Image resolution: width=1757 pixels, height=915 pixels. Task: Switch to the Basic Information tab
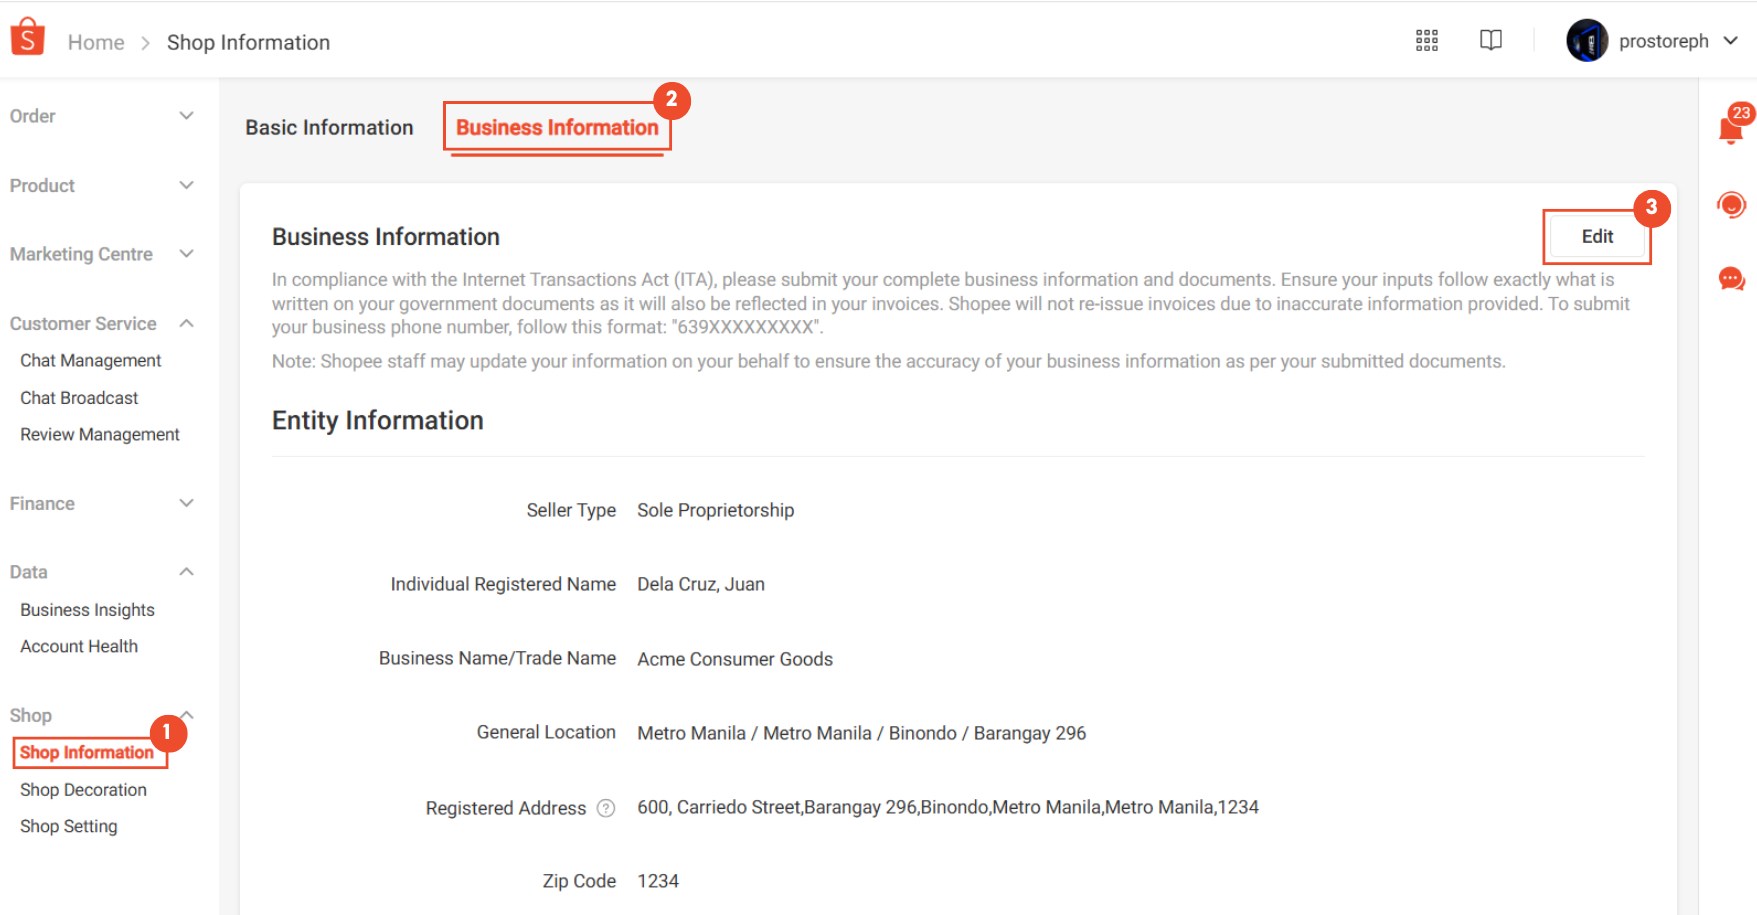point(329,128)
